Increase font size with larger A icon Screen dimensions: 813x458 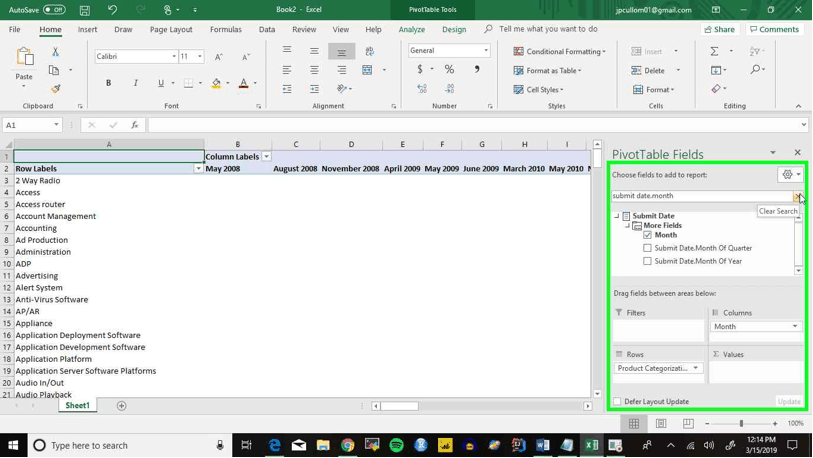[x=219, y=57]
